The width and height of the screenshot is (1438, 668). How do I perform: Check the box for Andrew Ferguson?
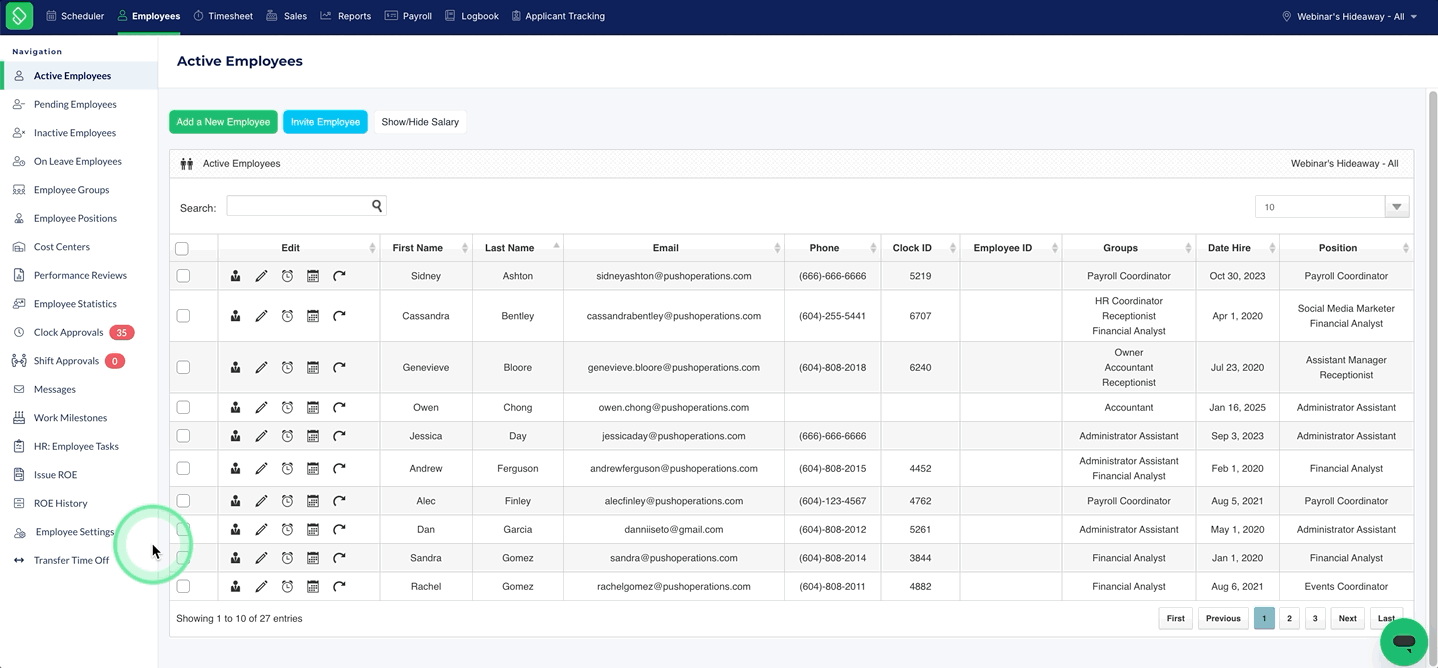[183, 468]
